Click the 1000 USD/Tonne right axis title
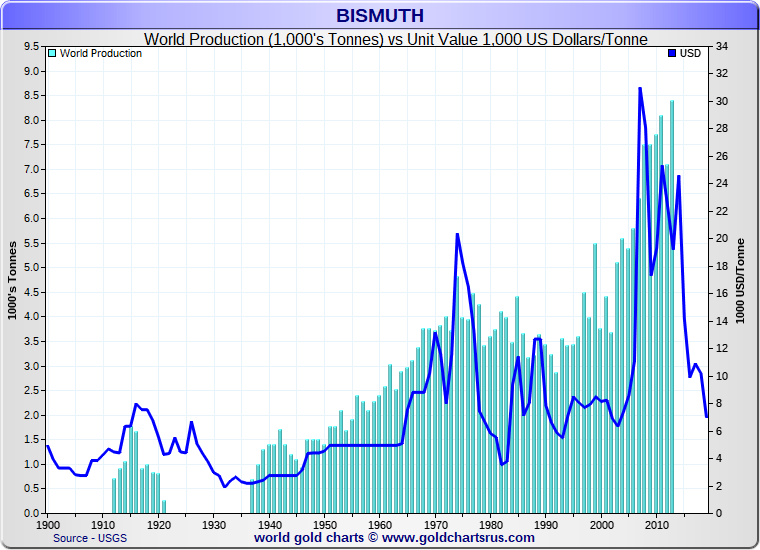This screenshot has width=760, height=550. point(741,281)
